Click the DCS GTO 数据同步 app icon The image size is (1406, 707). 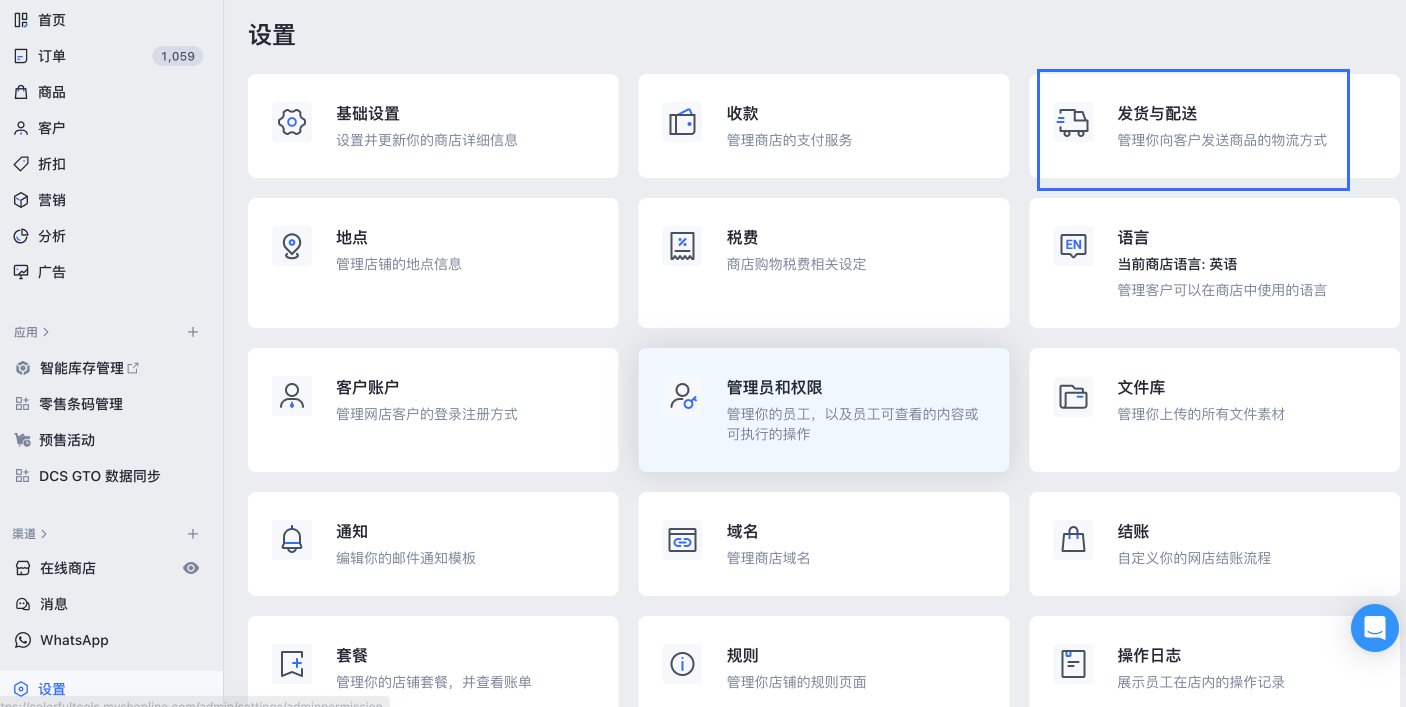[23, 476]
